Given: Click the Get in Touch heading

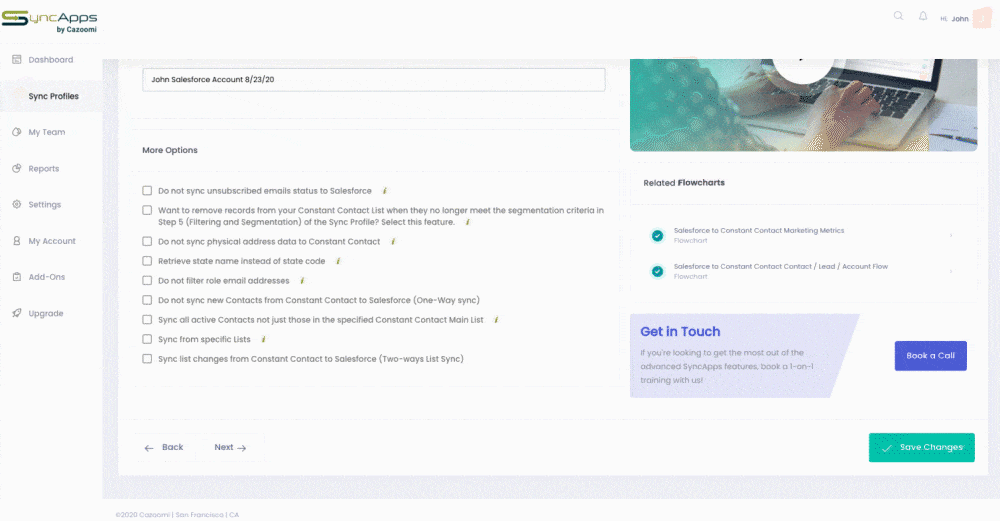Looking at the screenshot, I should click(680, 332).
